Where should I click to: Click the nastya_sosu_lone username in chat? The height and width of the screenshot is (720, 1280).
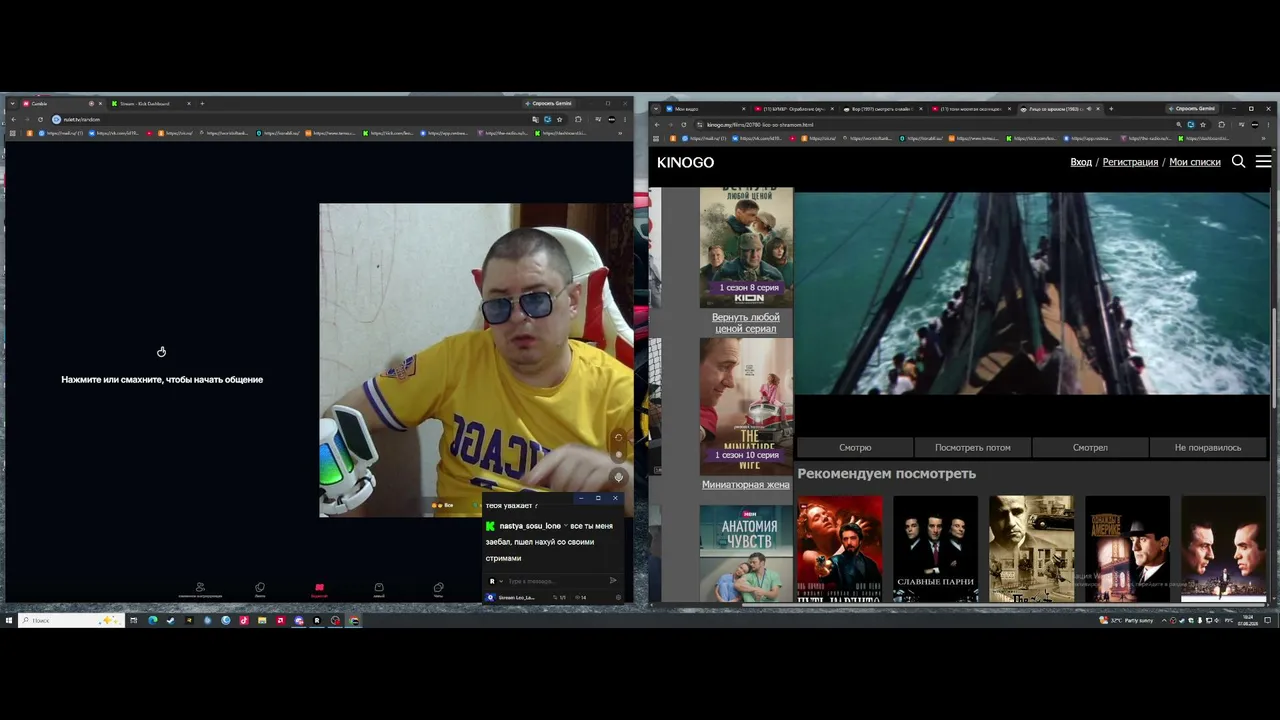(530, 526)
